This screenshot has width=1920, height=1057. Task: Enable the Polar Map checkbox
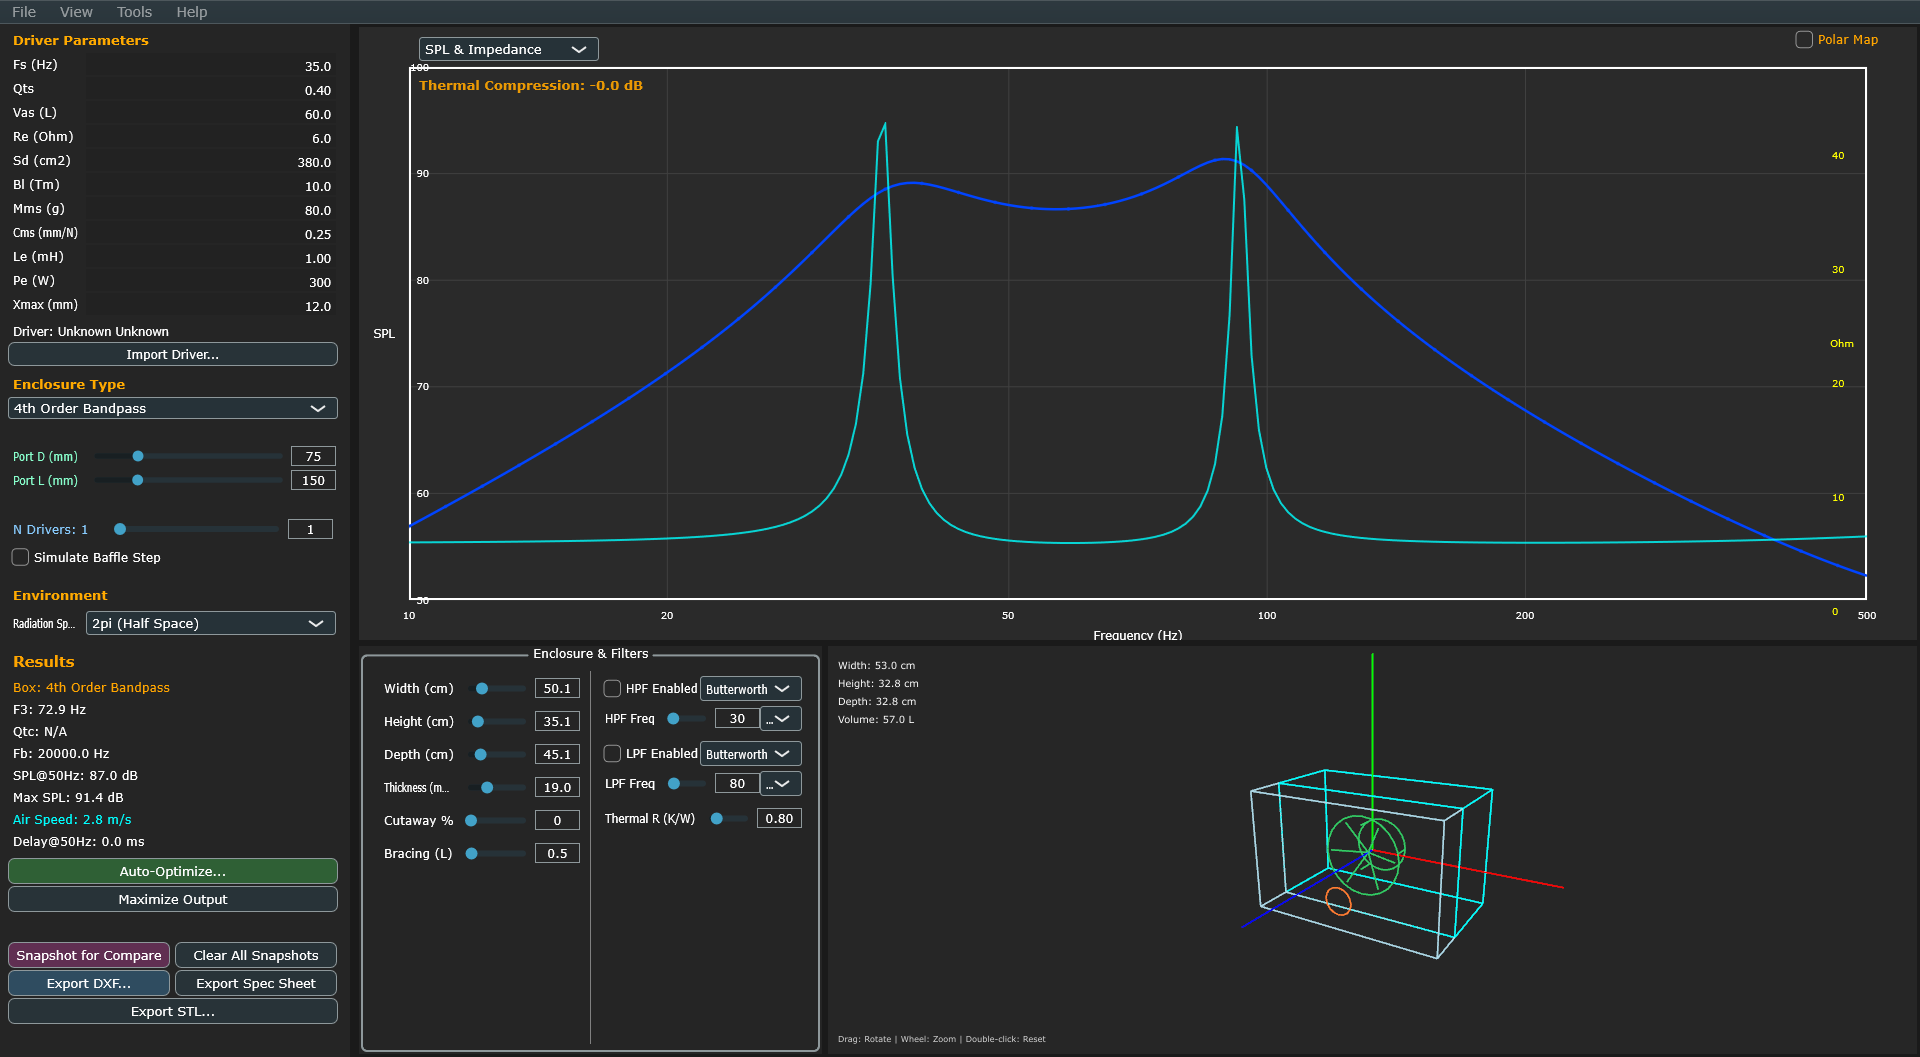coord(1804,40)
